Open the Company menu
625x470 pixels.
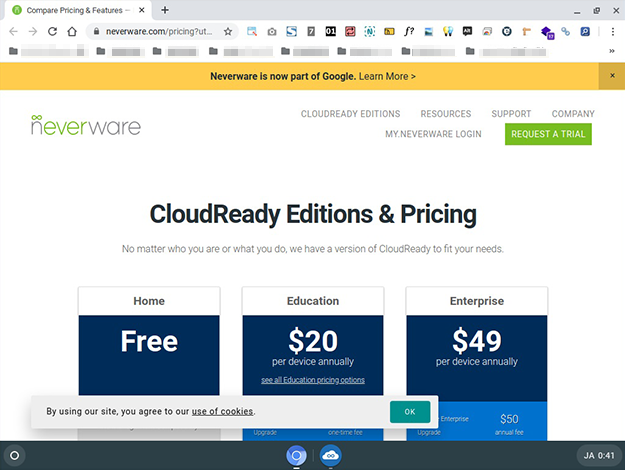tap(573, 114)
